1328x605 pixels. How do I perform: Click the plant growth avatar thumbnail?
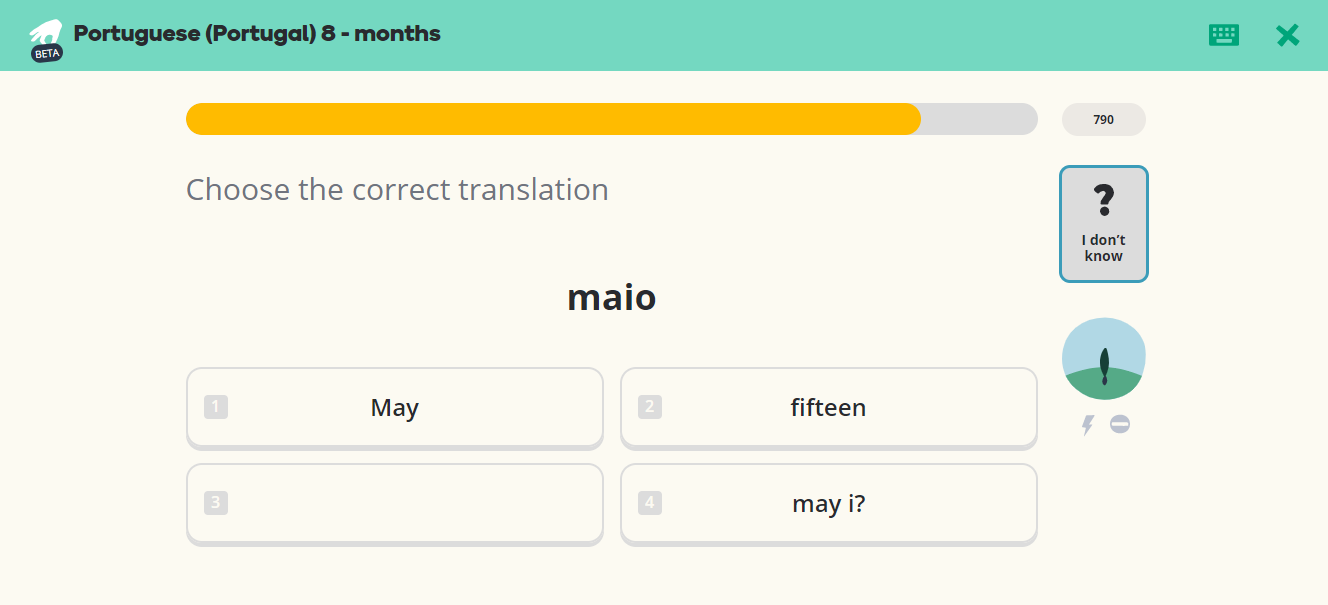tap(1104, 359)
